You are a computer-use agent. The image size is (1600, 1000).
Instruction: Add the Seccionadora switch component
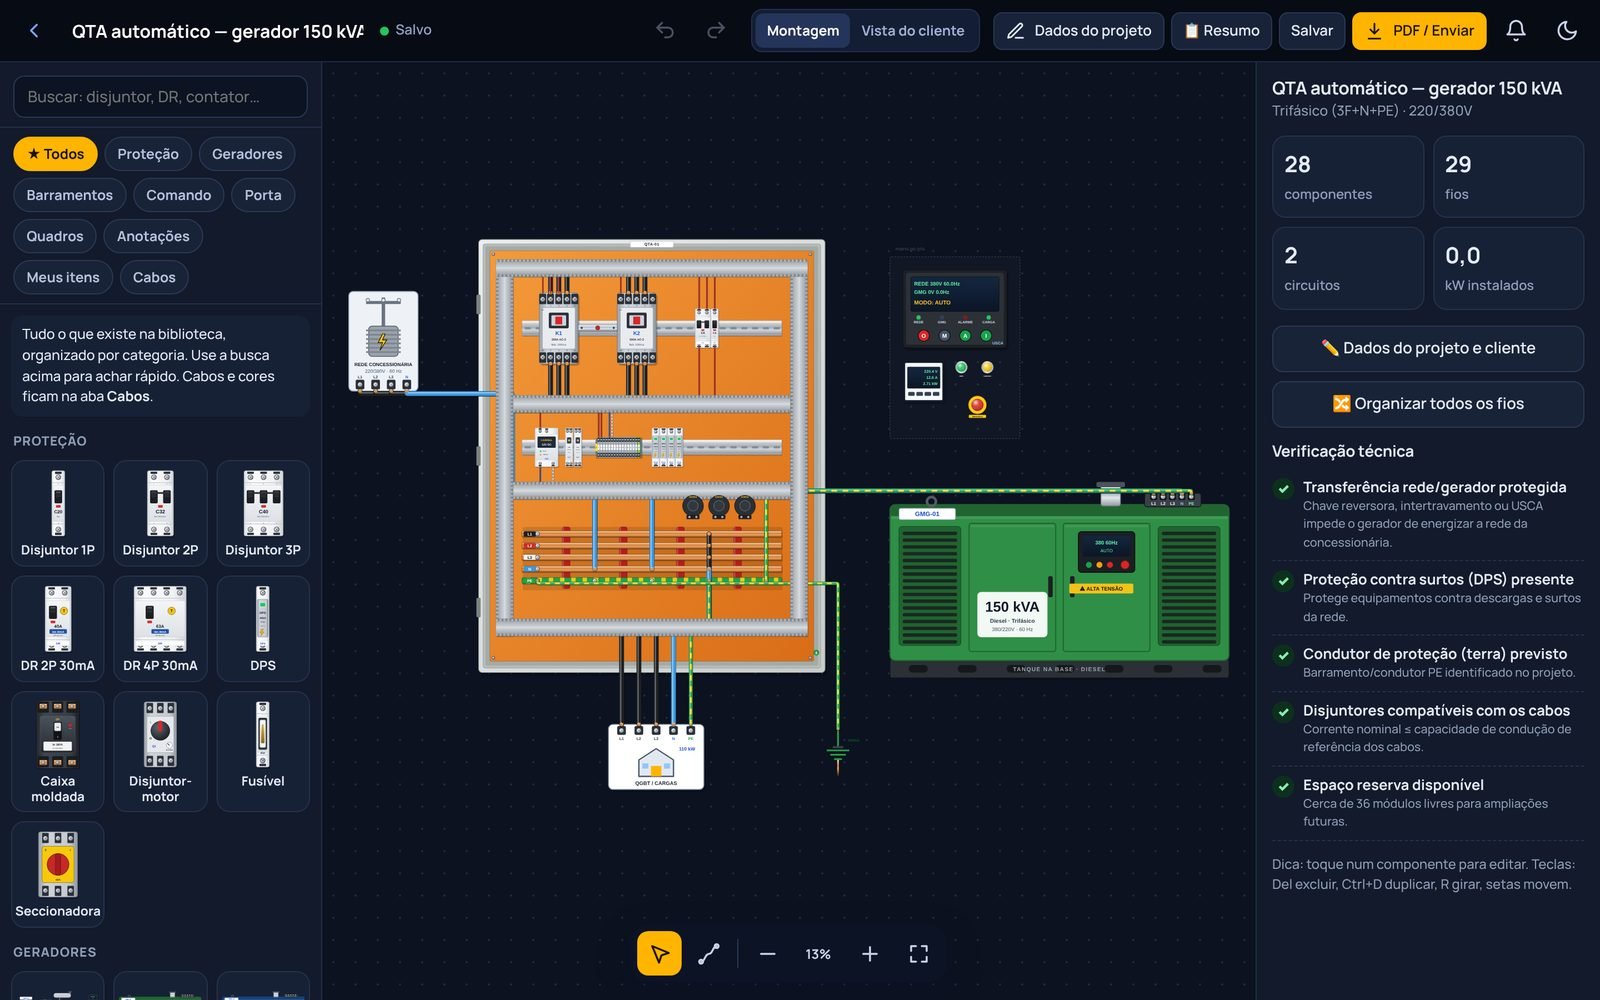coord(58,874)
